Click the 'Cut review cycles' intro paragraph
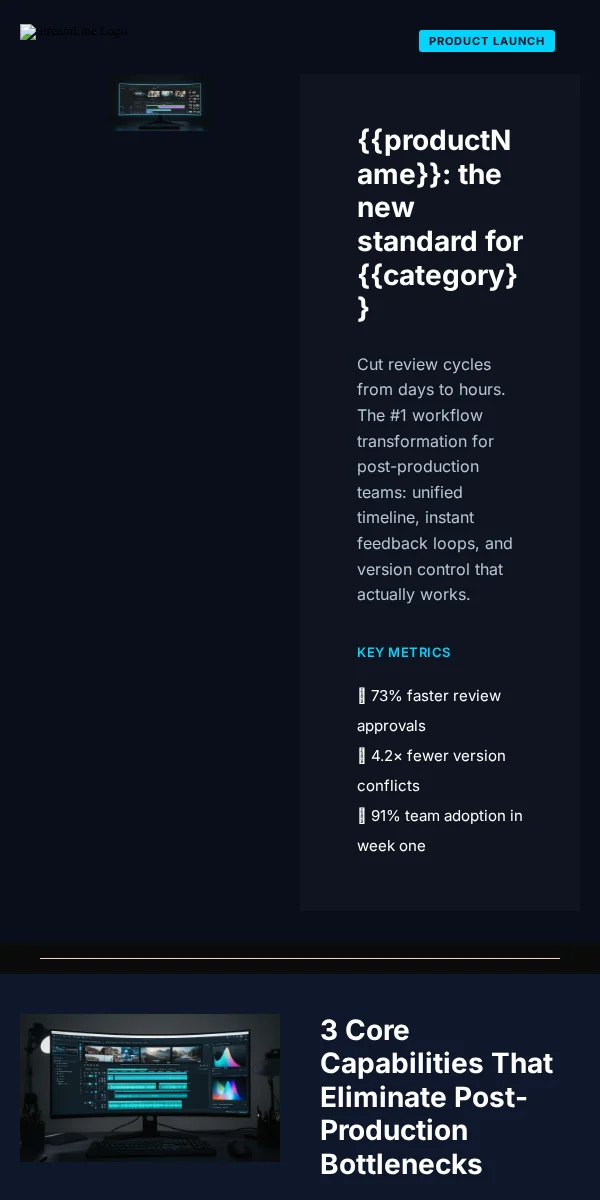This screenshot has width=600, height=1200. (x=435, y=479)
